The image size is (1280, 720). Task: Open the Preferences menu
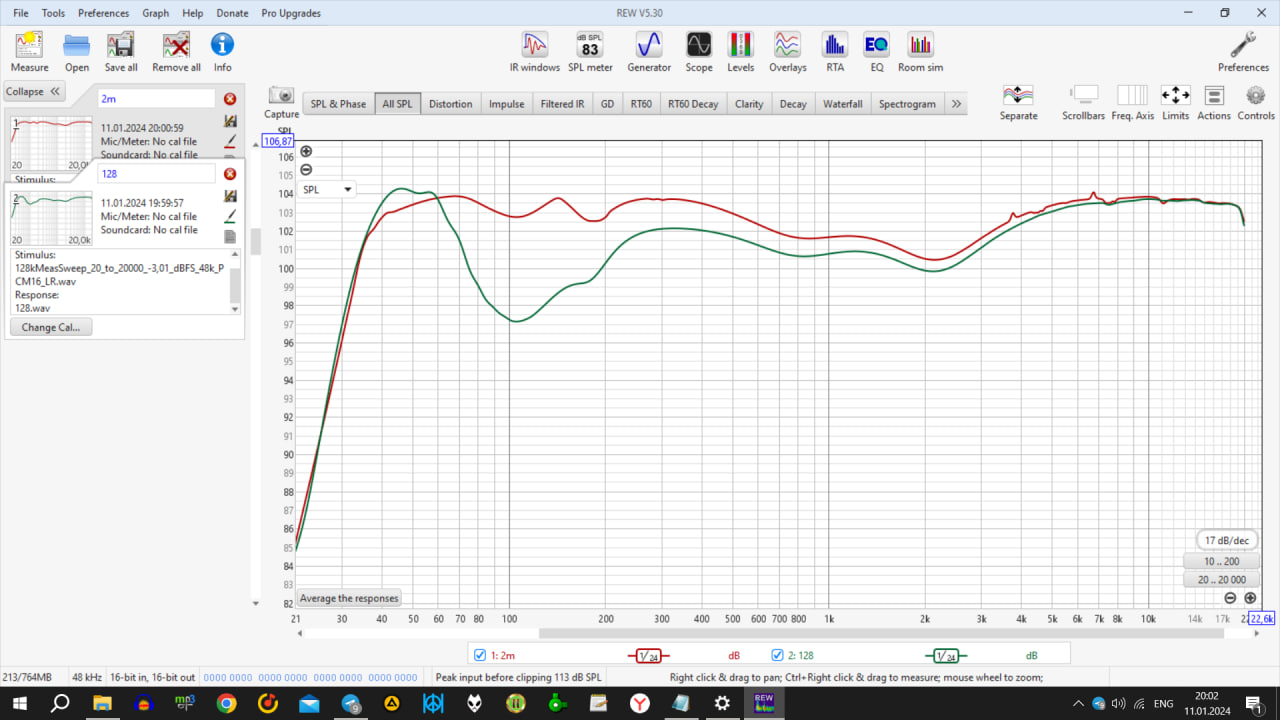[103, 13]
